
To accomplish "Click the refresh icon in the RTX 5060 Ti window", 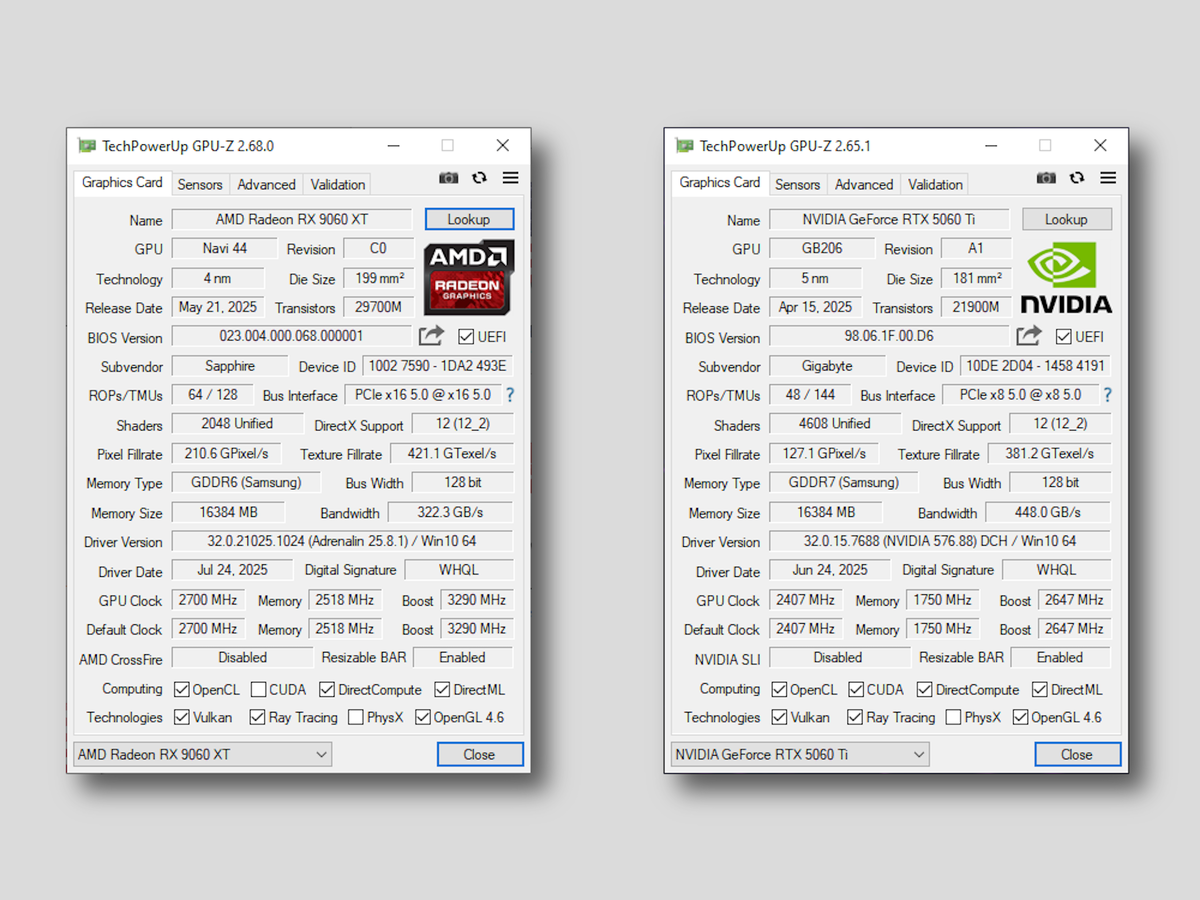I will (1077, 178).
